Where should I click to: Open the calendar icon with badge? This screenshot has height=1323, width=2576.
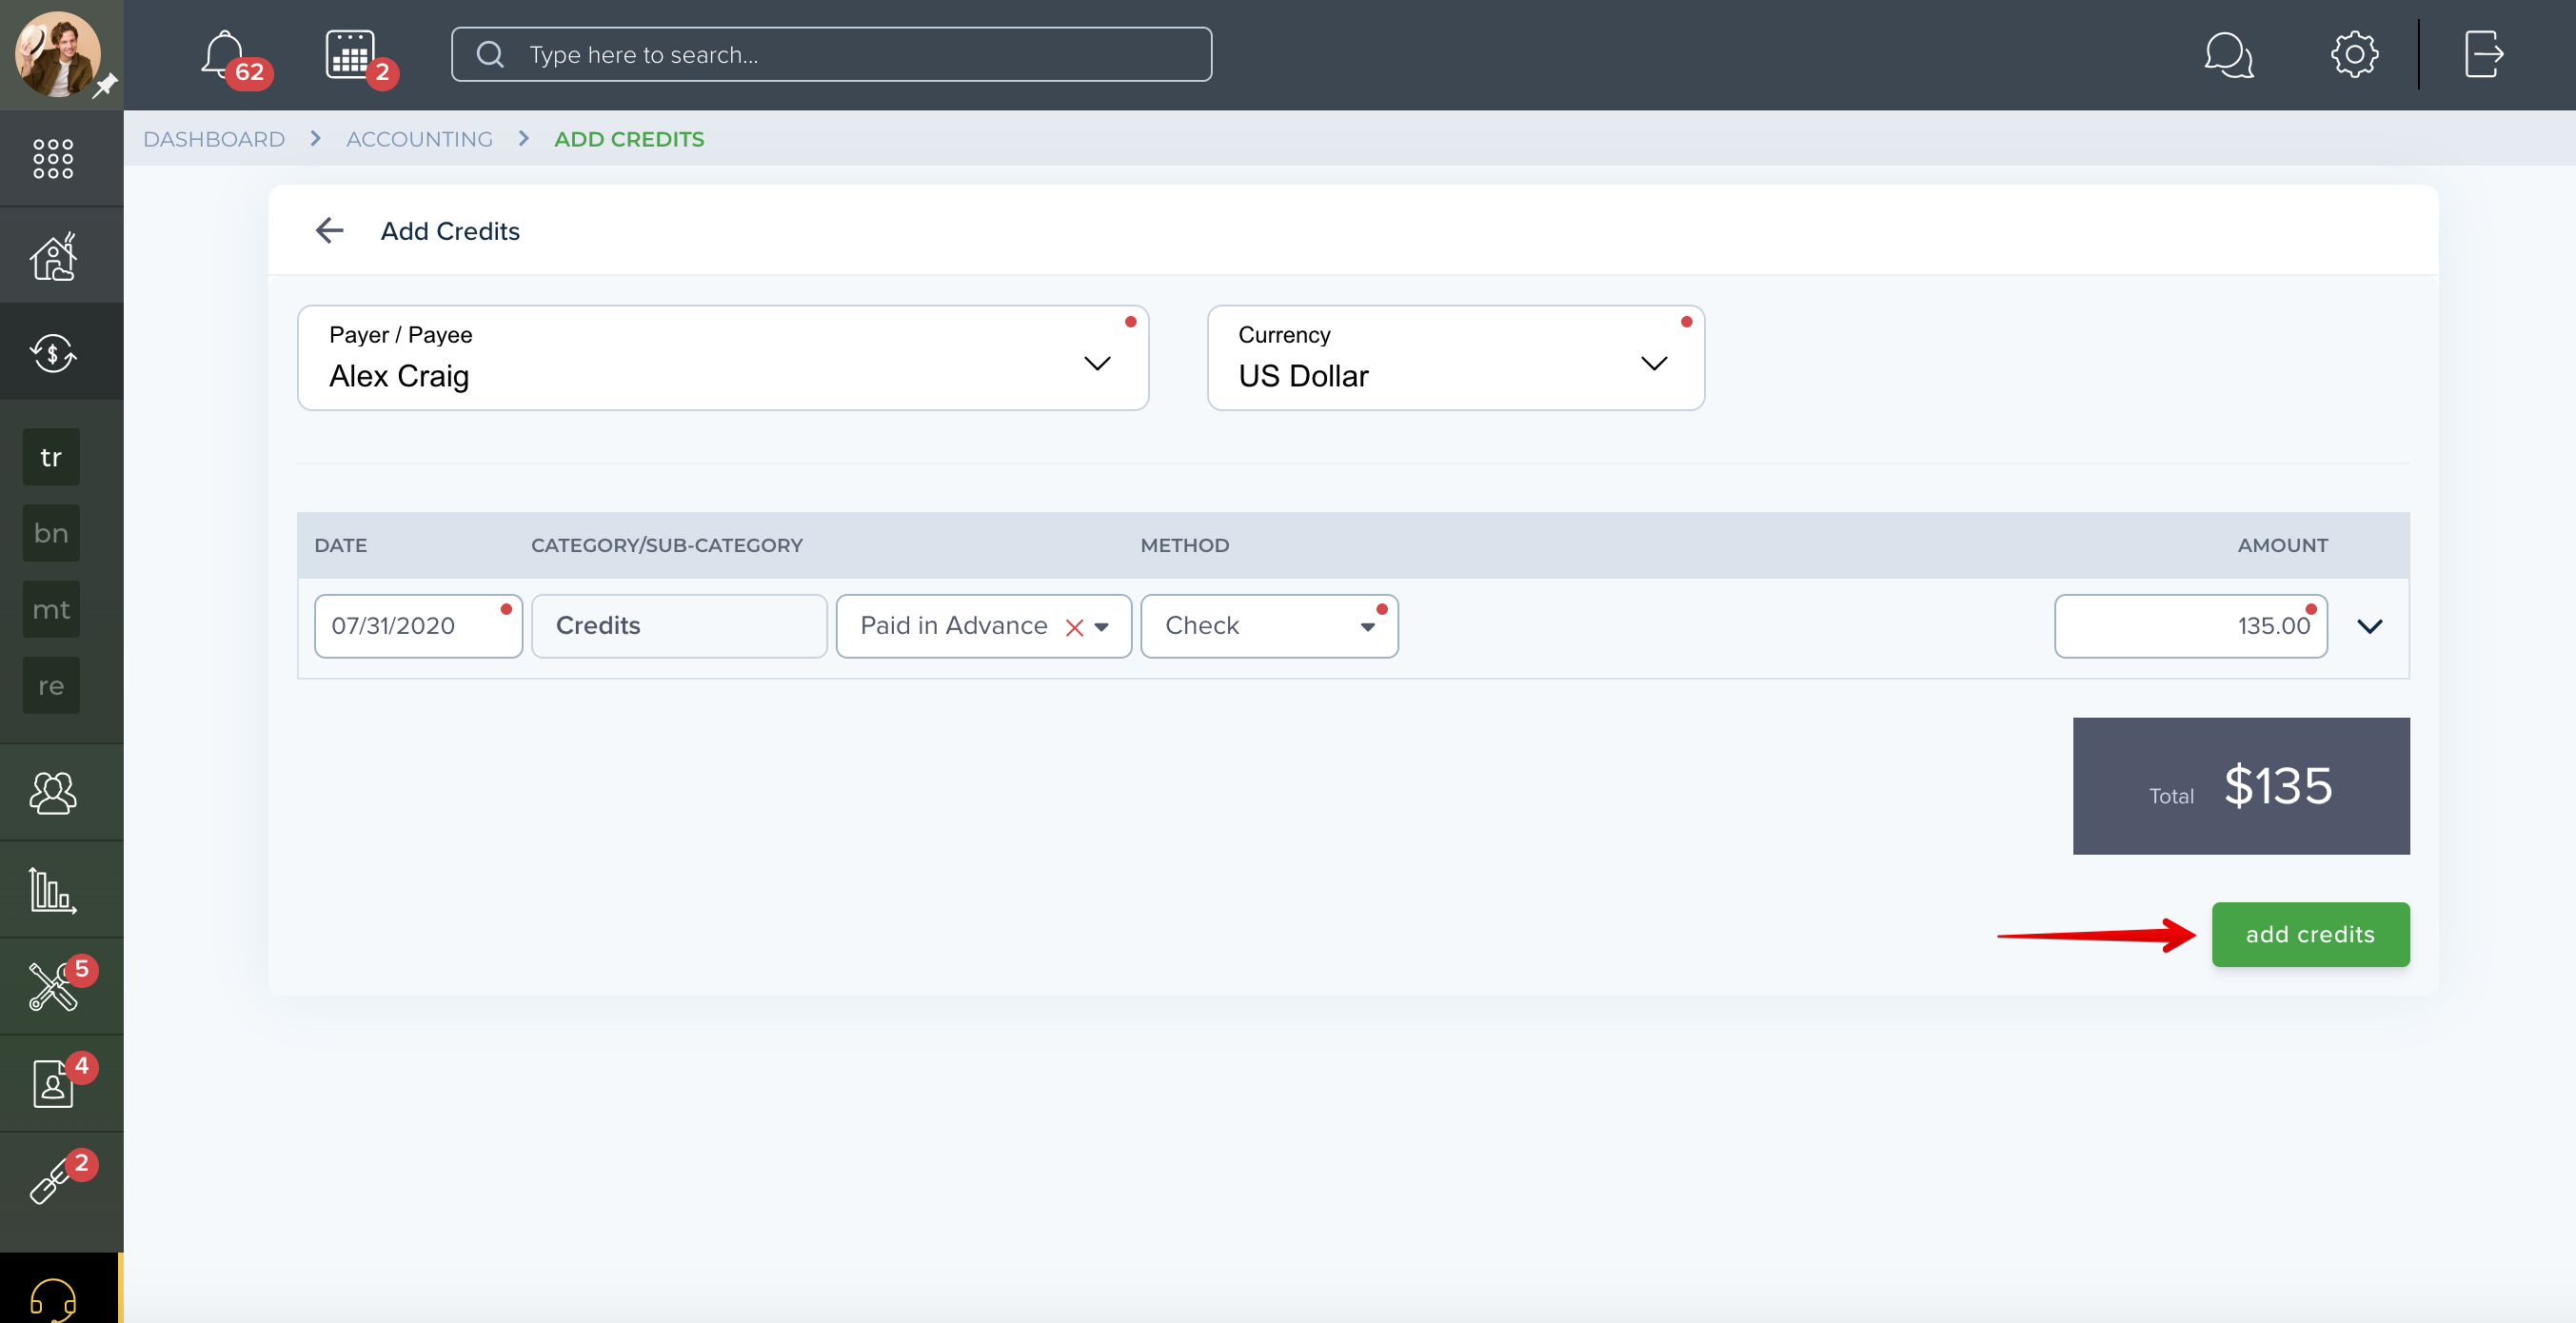pos(350,54)
